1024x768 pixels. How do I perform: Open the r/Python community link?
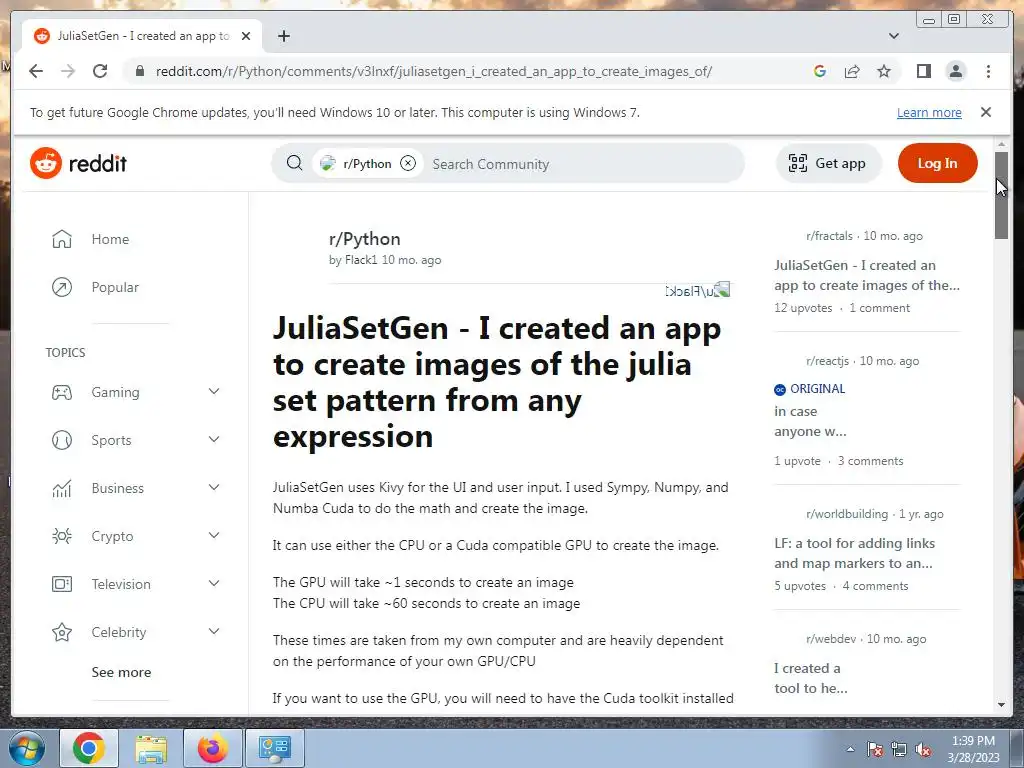tap(364, 239)
